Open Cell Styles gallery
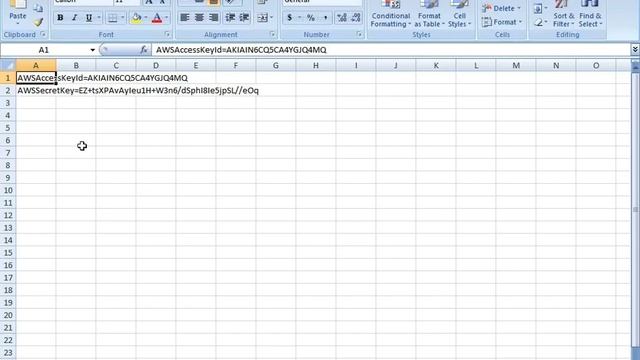640x360 pixels. tap(460, 15)
